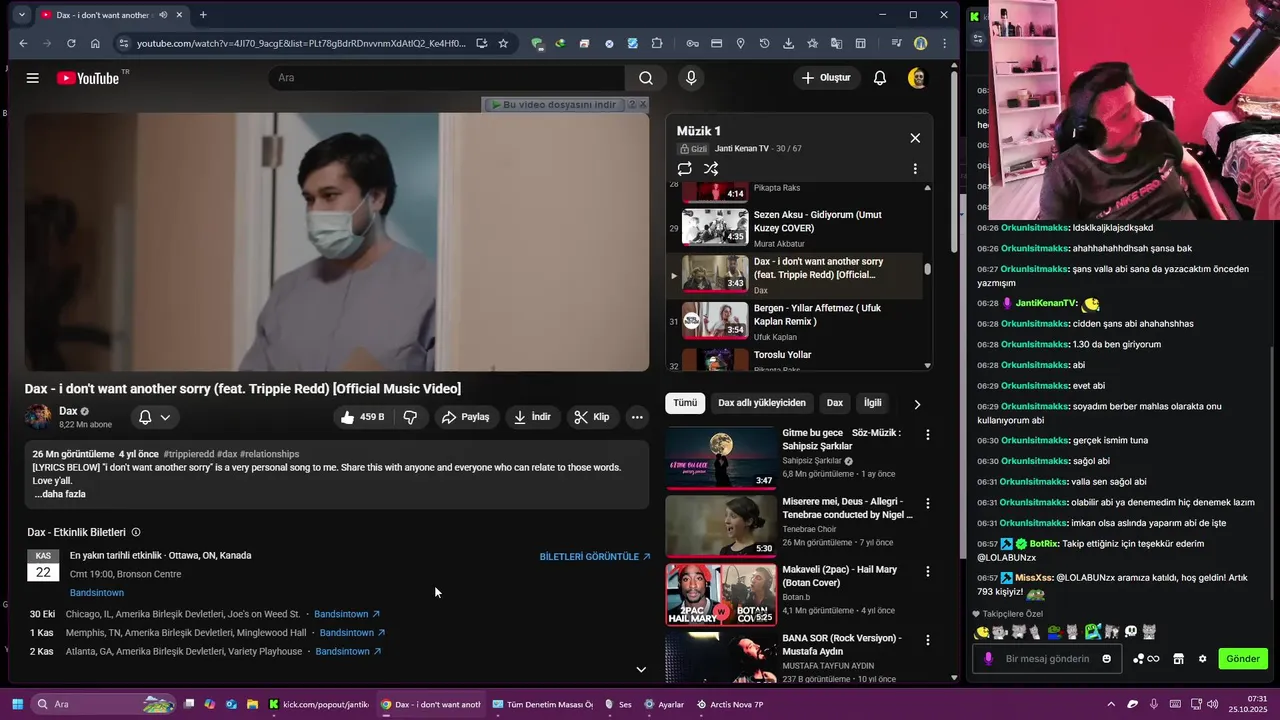
Task: Open the Windows Start menu
Action: [17, 704]
